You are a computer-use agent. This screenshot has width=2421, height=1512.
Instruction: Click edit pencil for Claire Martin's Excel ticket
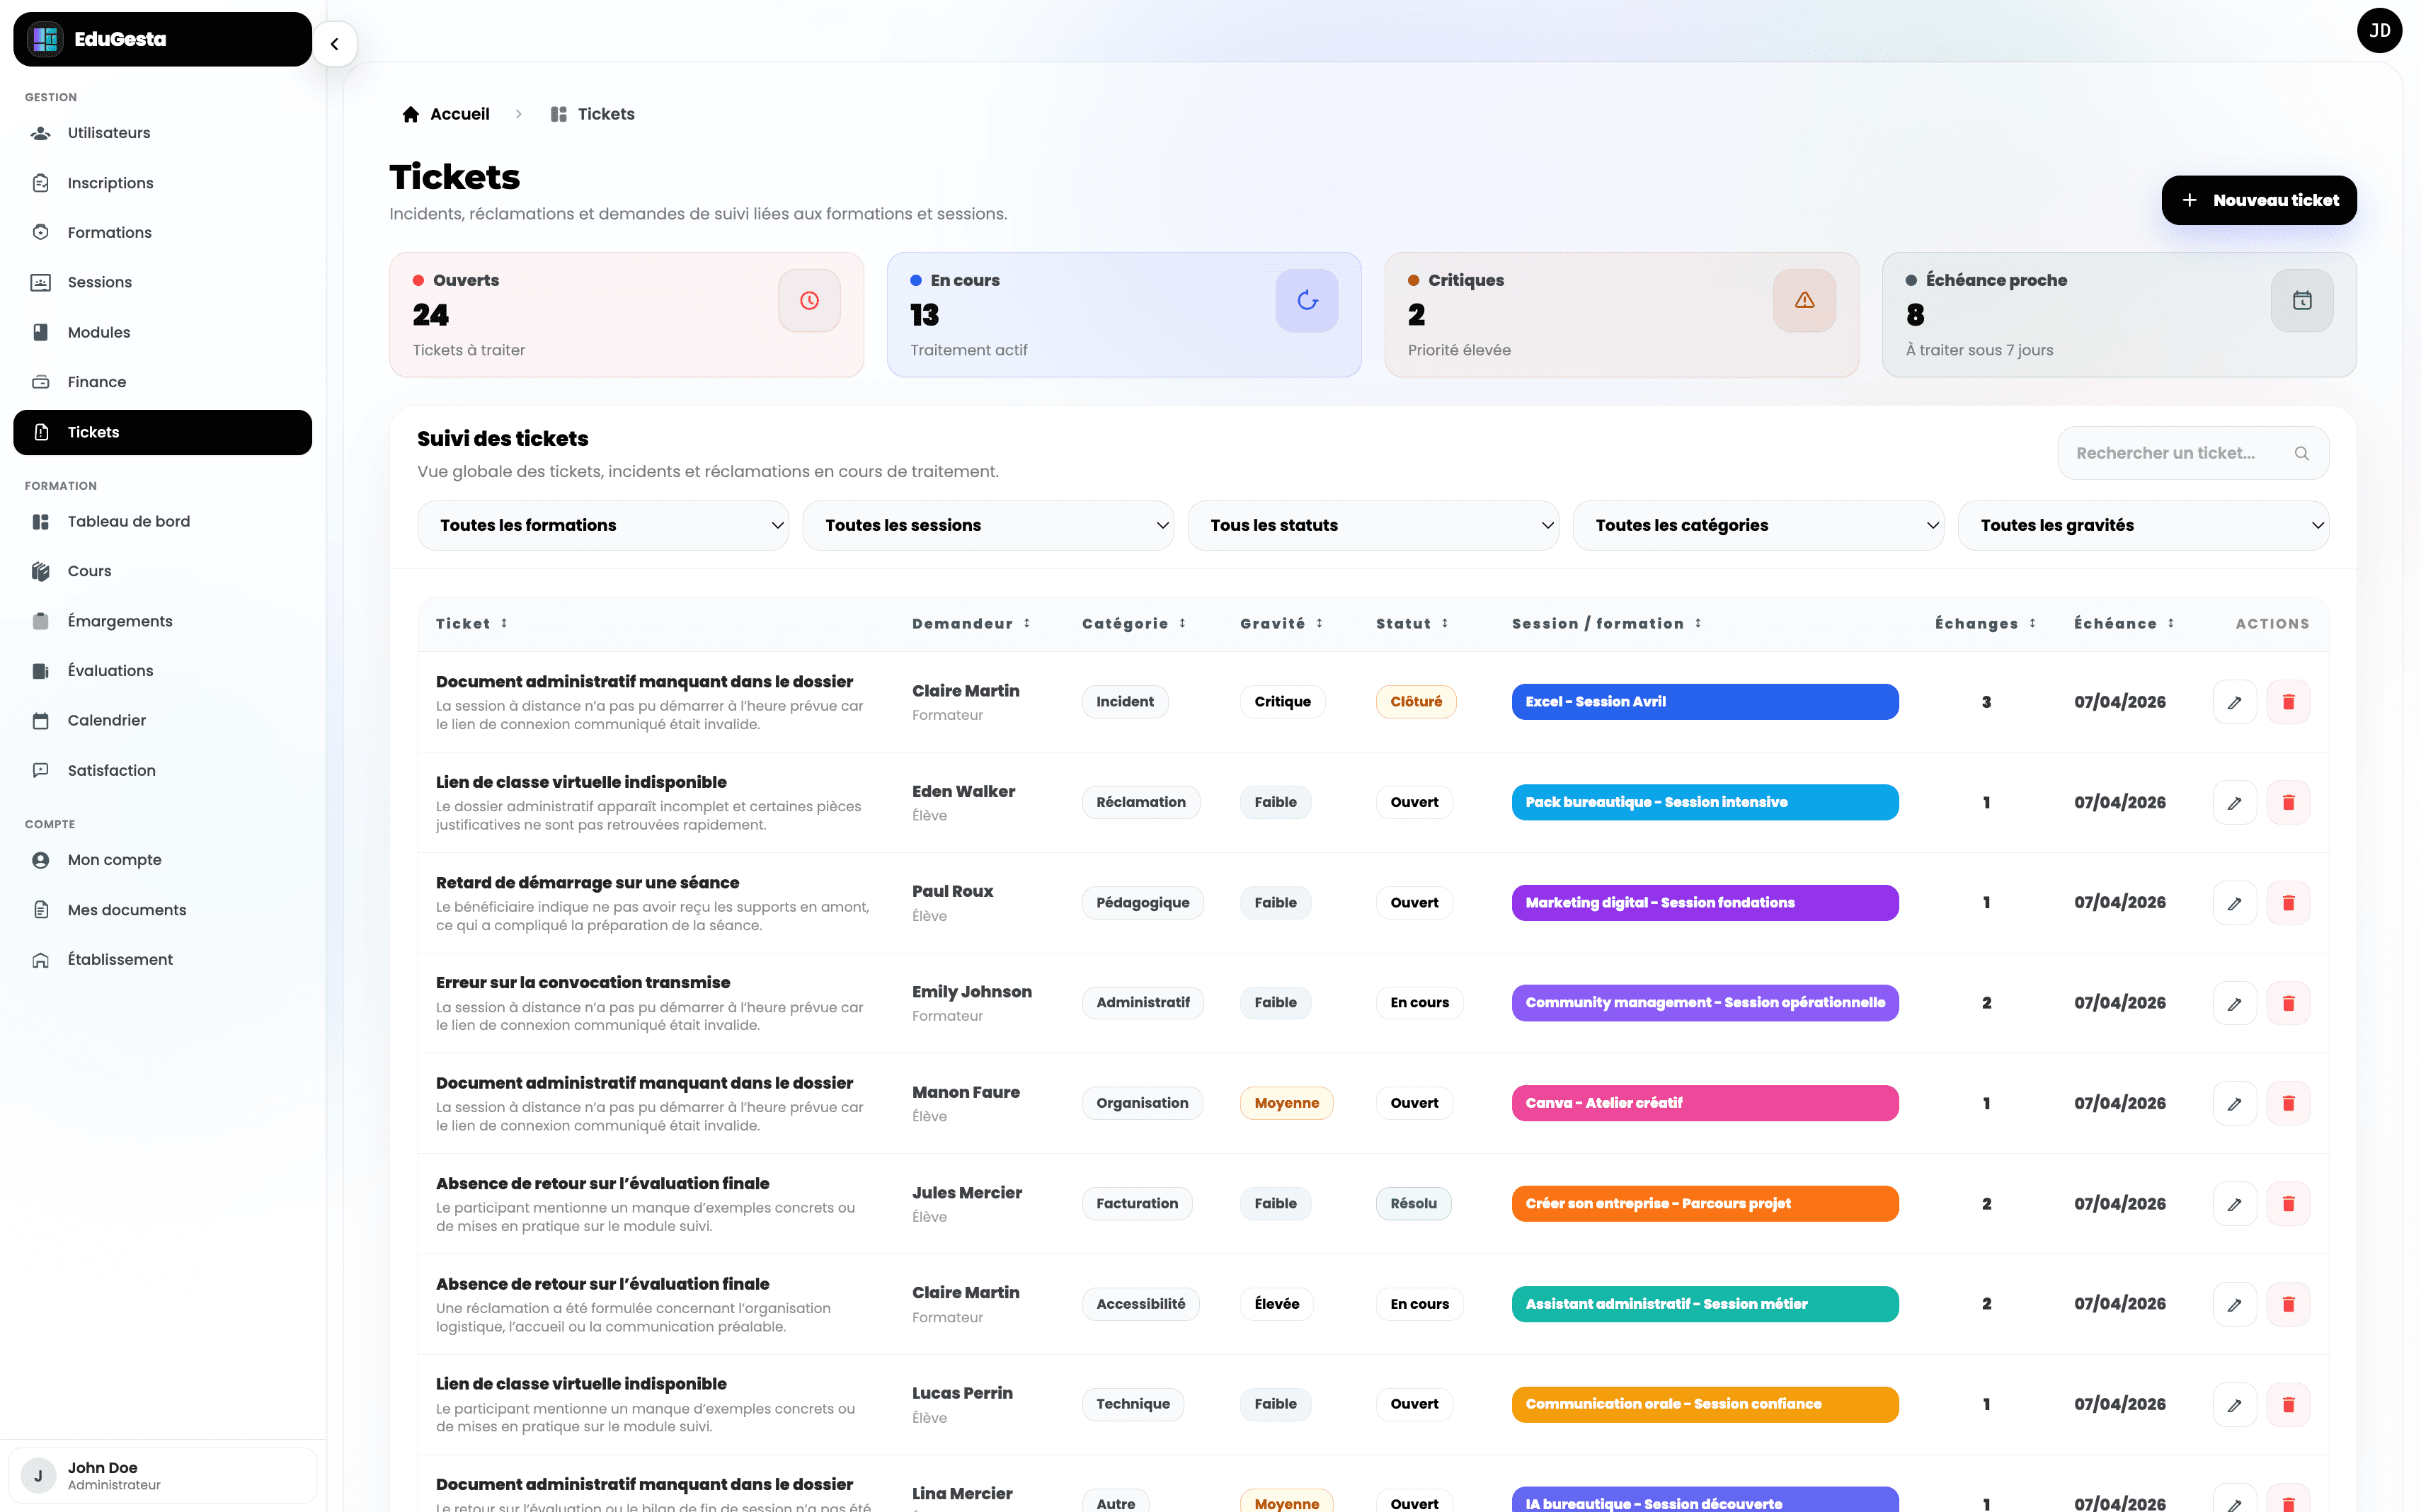[x=2234, y=702]
